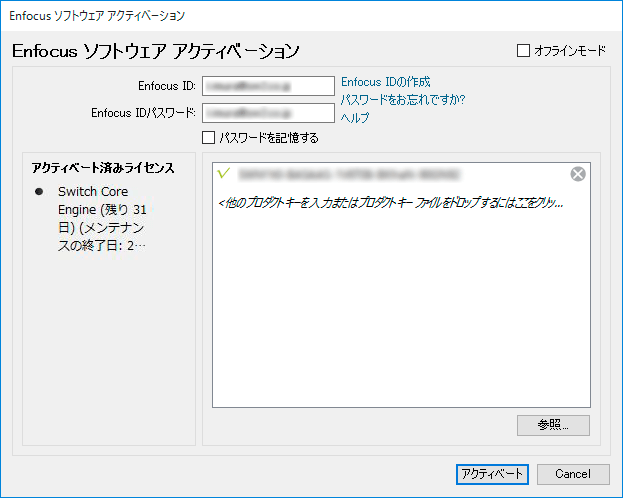Select the Switch Core Engine license entry
This screenshot has width=623, height=498.
click(x=102, y=219)
